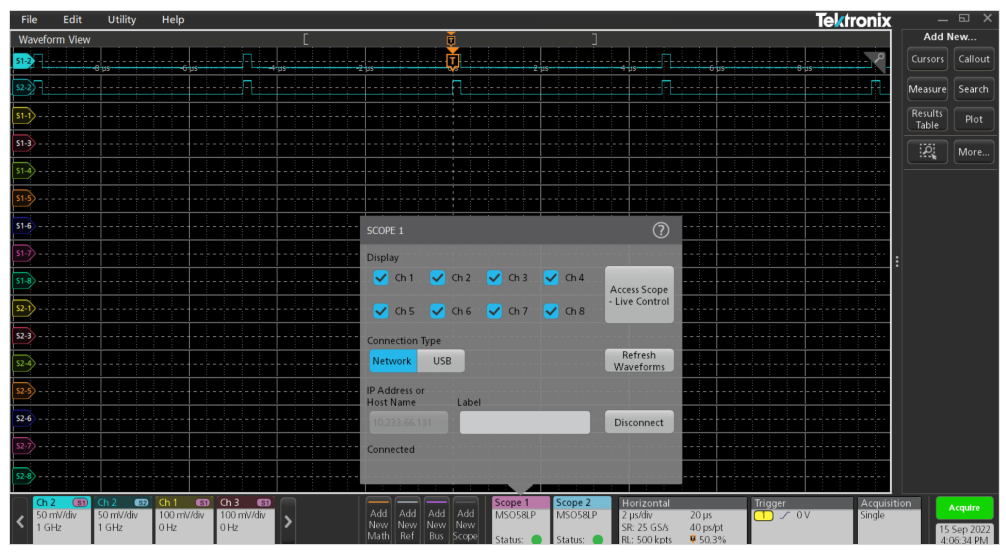Select the S1-5 waveform handle
Screen dimensions: 1006x552
[24, 198]
